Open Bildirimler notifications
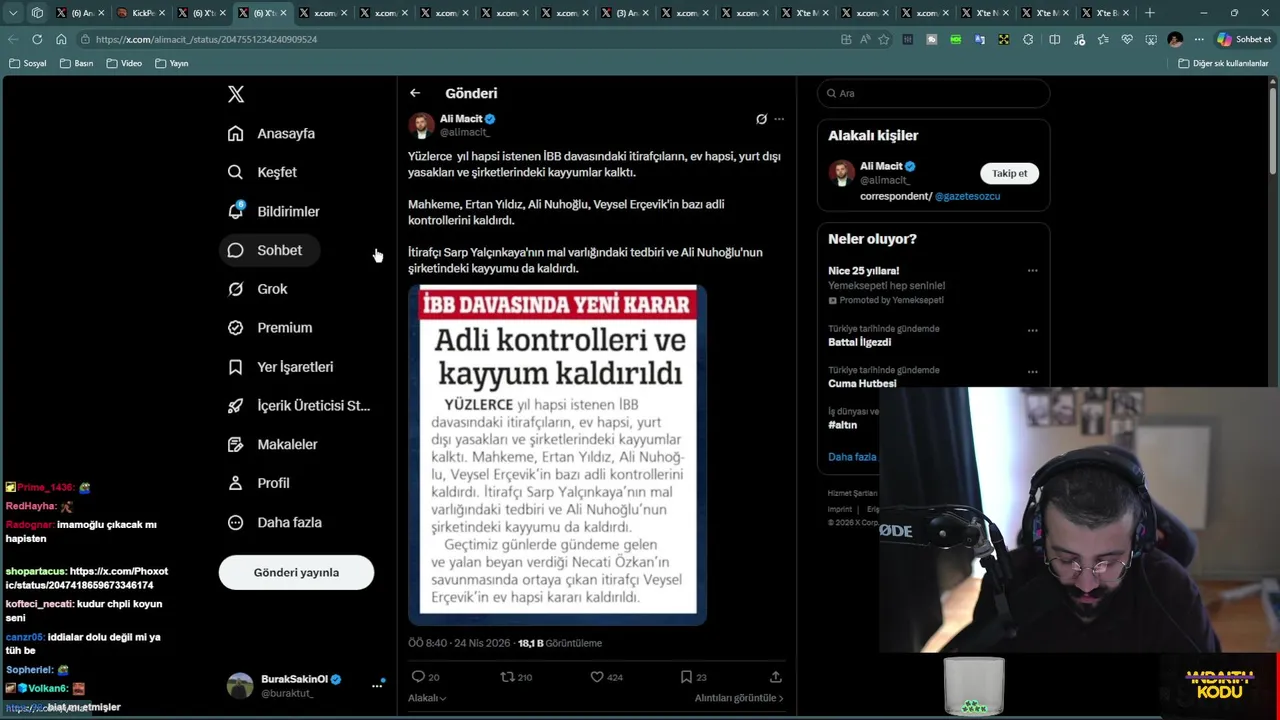Image resolution: width=1280 pixels, height=720 pixels. (x=273, y=211)
